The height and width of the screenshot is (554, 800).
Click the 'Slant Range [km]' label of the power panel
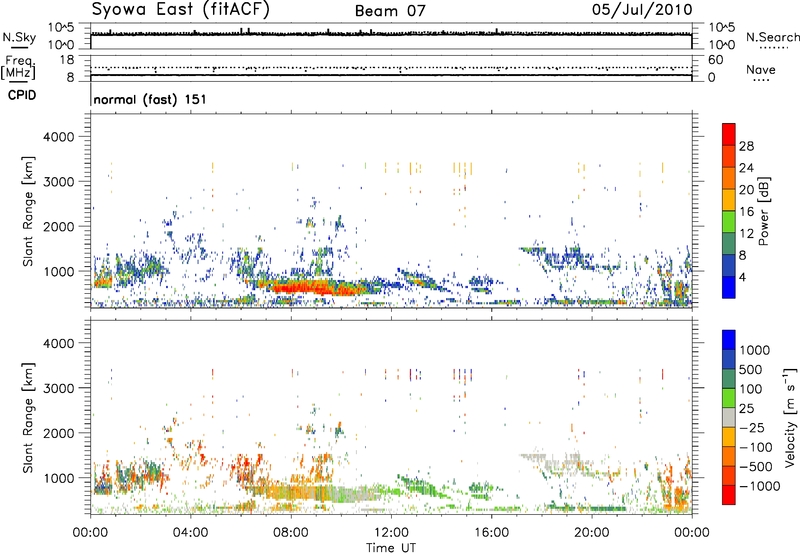(28, 211)
